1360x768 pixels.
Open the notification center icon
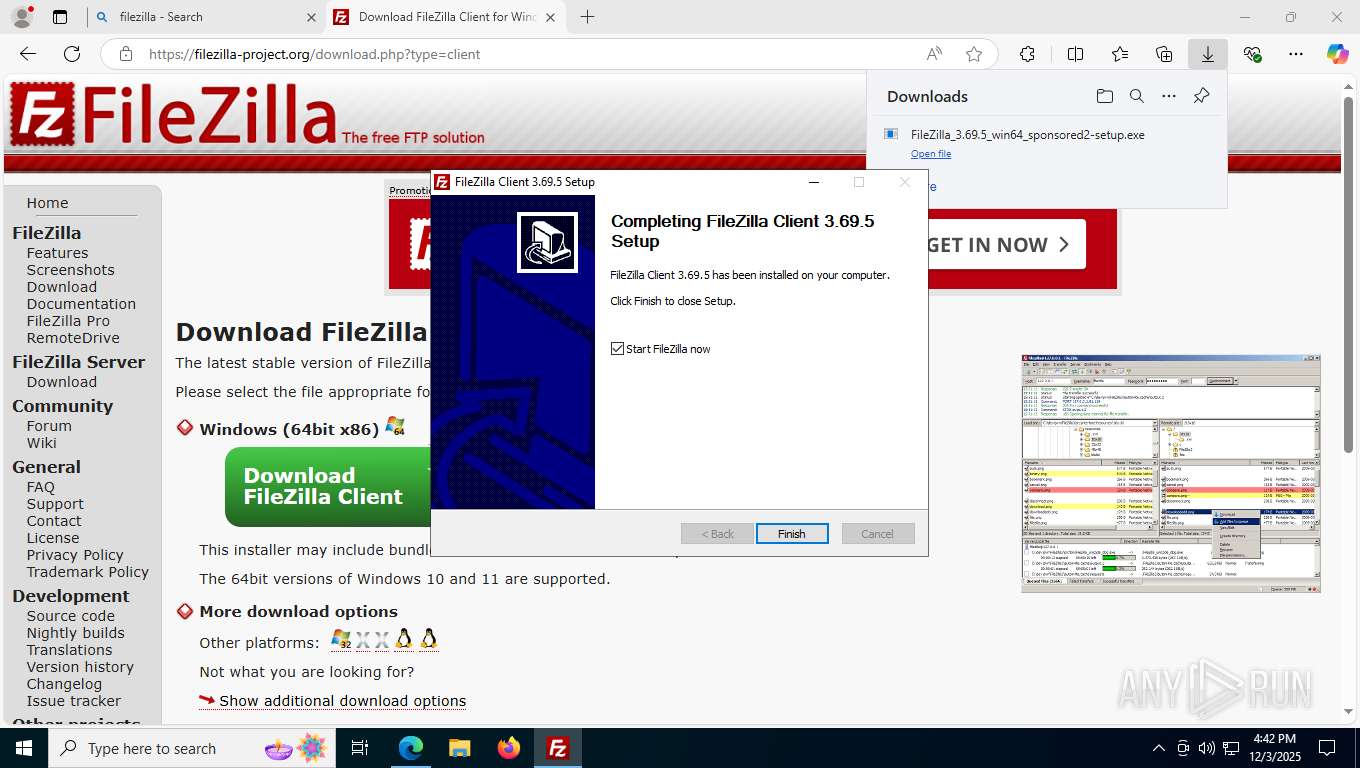coord(1327,748)
